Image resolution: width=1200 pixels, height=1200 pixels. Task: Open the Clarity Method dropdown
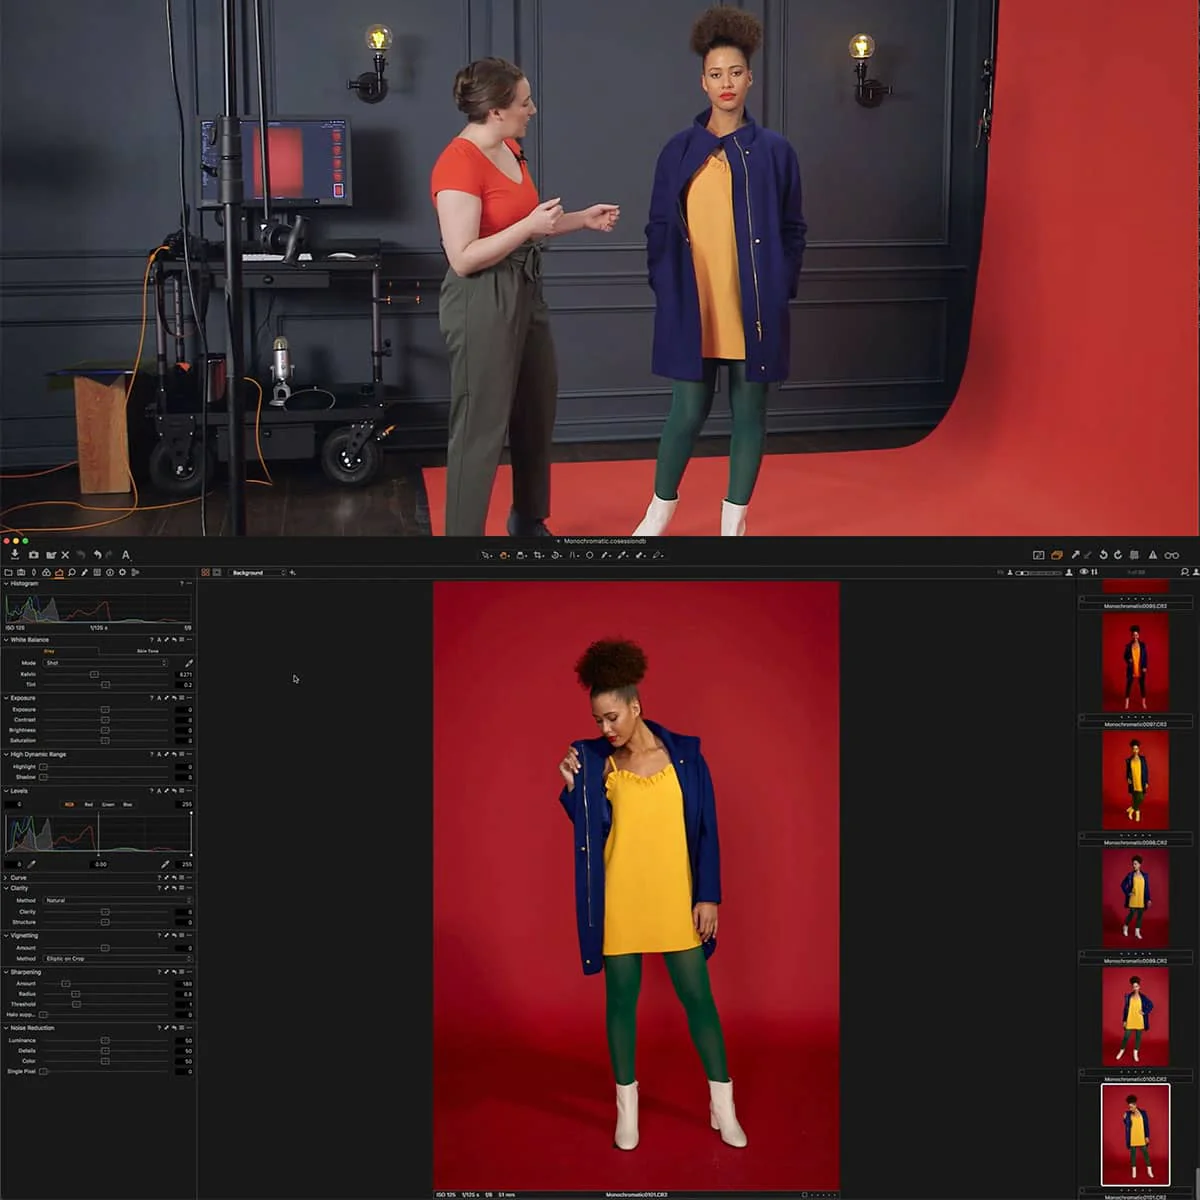pos(116,901)
